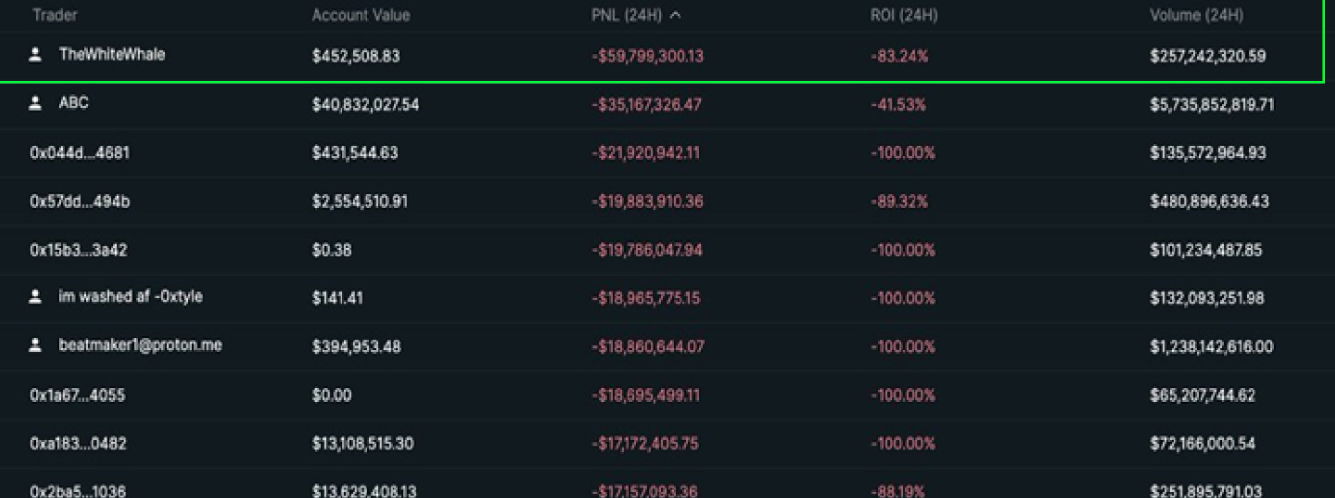Select account value $141.41
Viewport: 1335px width, 498px height.
pos(338,298)
